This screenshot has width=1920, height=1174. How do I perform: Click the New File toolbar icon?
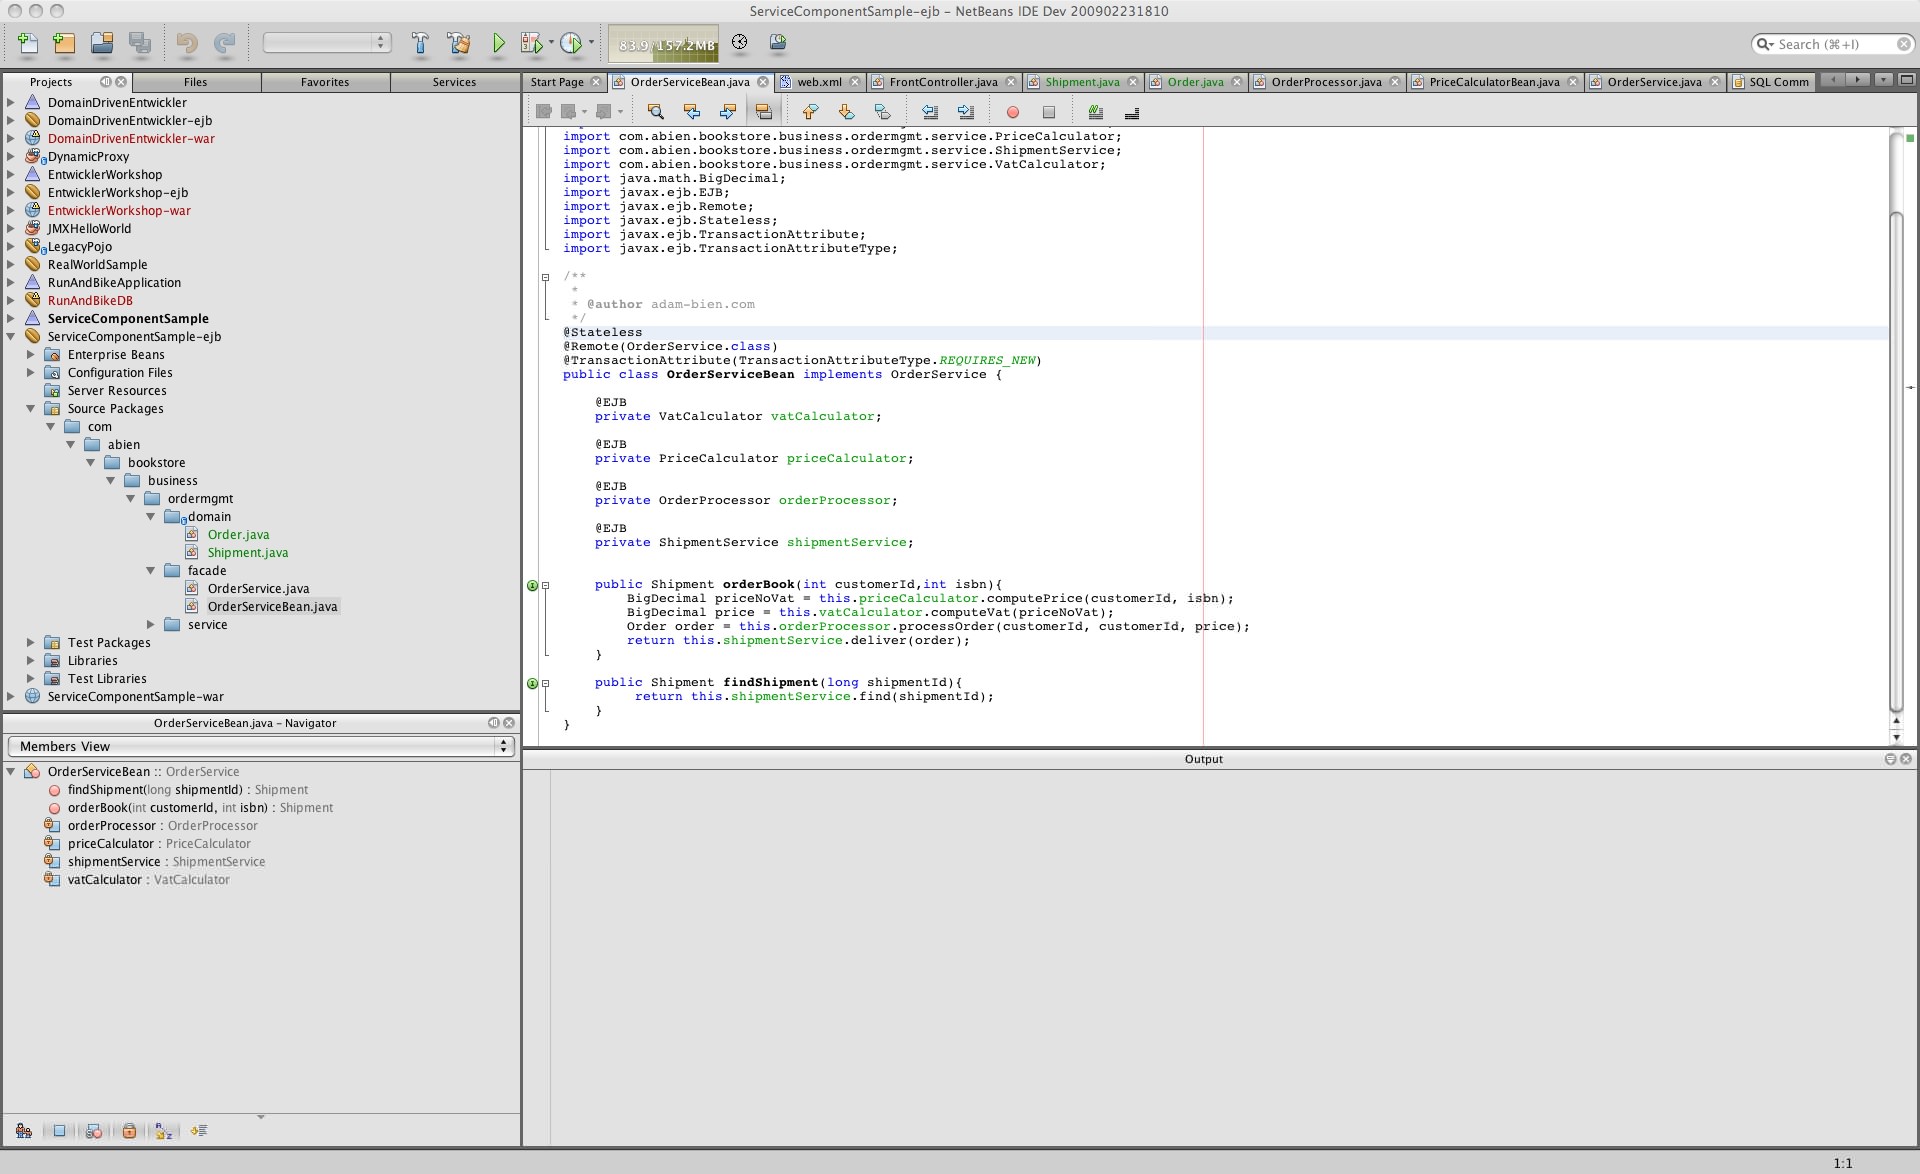[x=28, y=43]
